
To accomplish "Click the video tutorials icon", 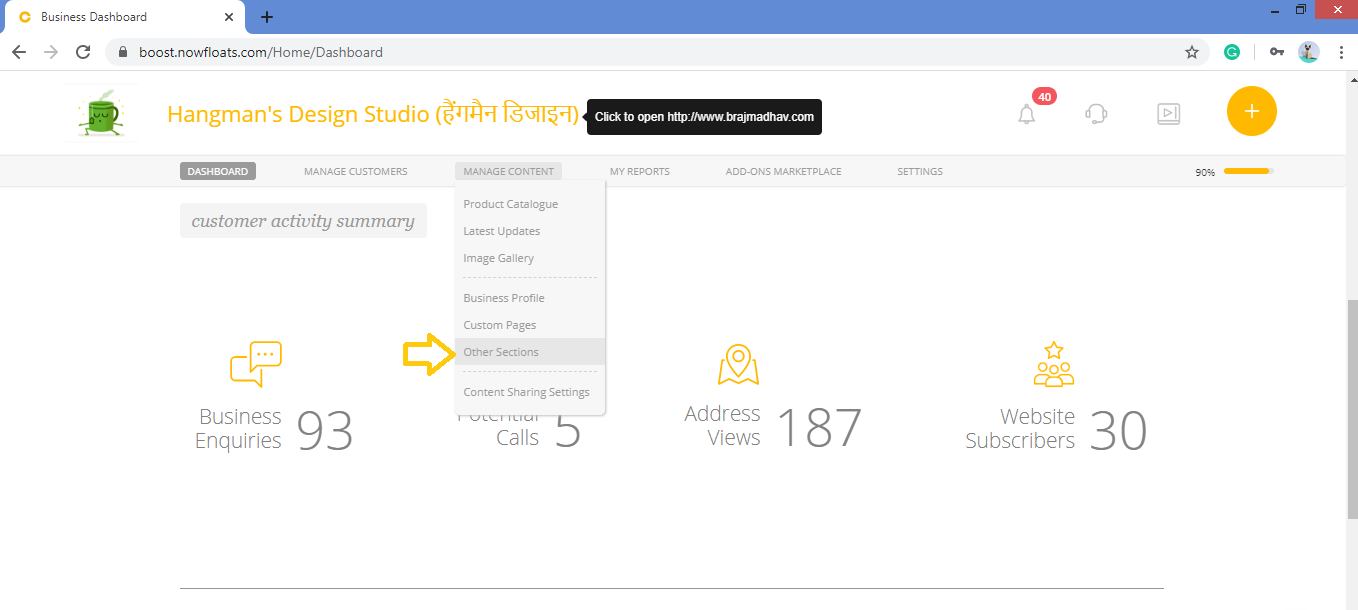I will 1168,114.
